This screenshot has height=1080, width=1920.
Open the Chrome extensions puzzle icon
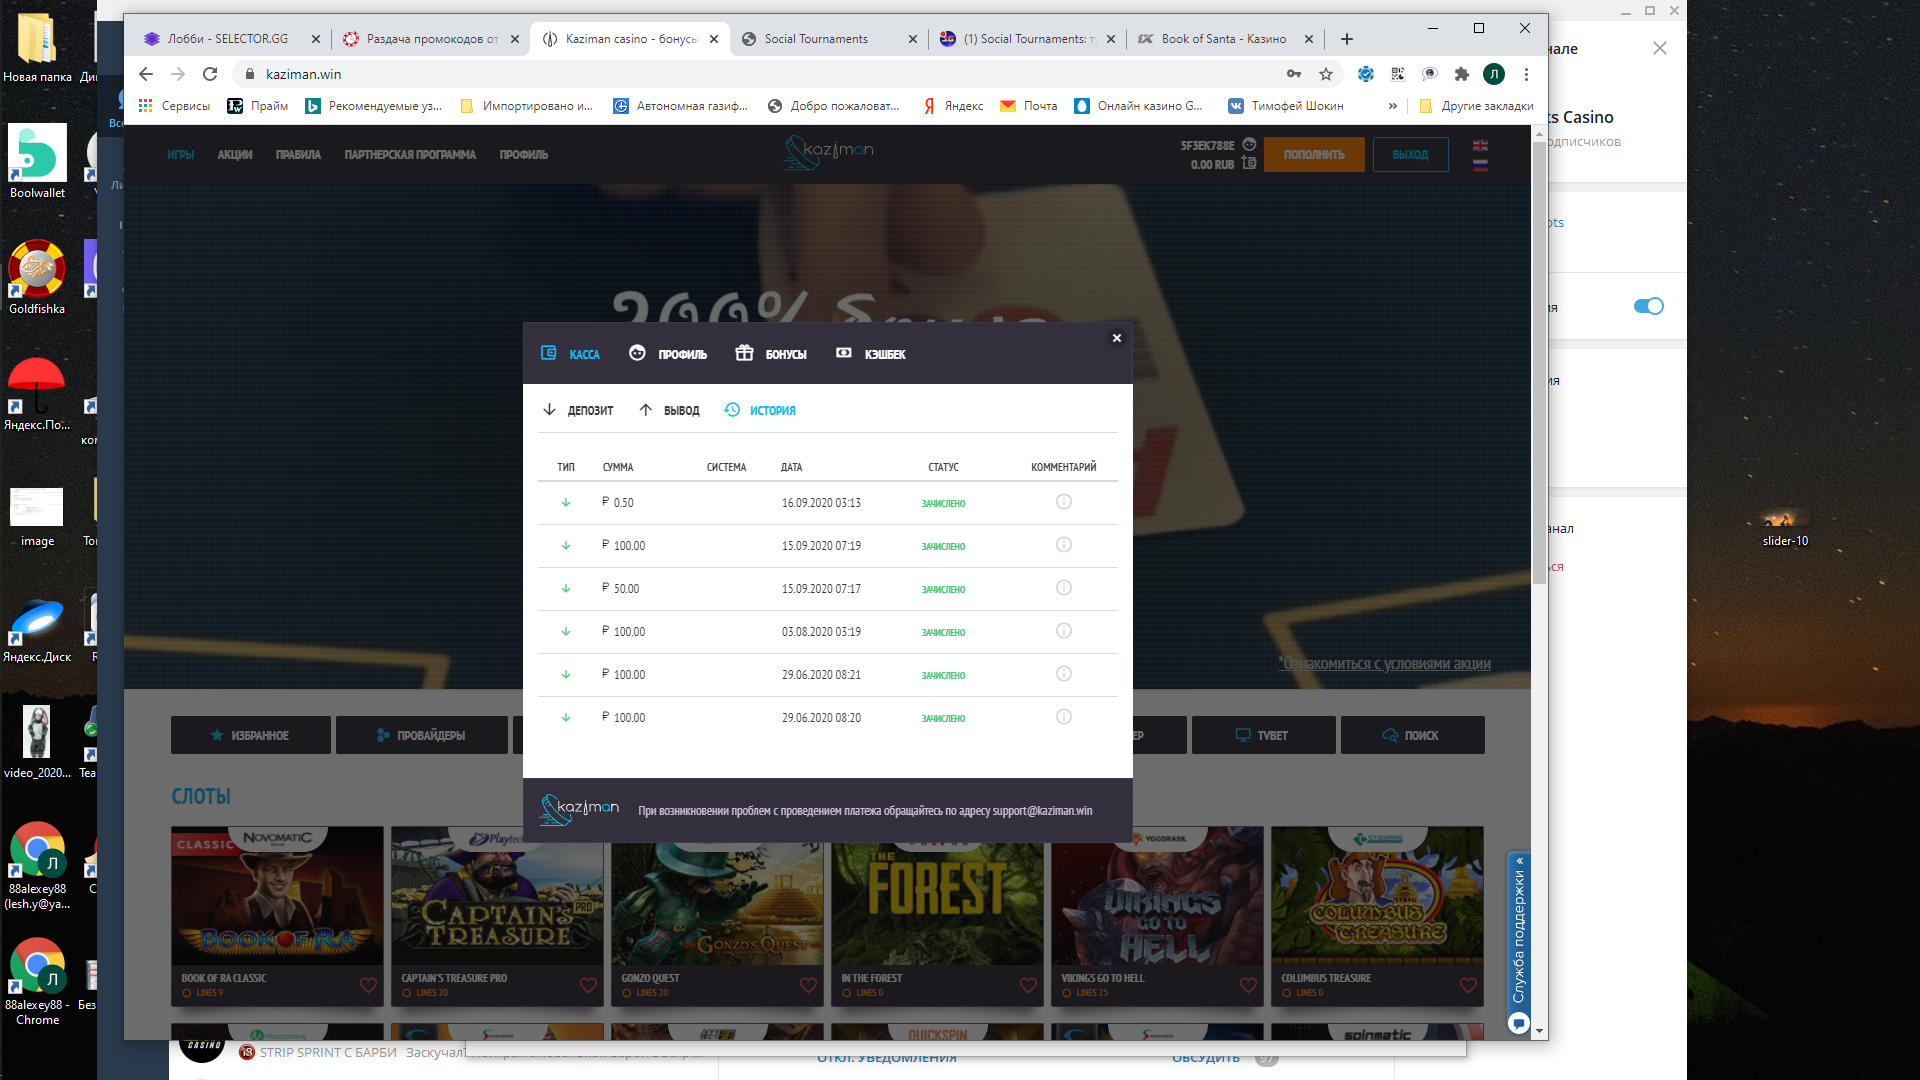click(1461, 74)
